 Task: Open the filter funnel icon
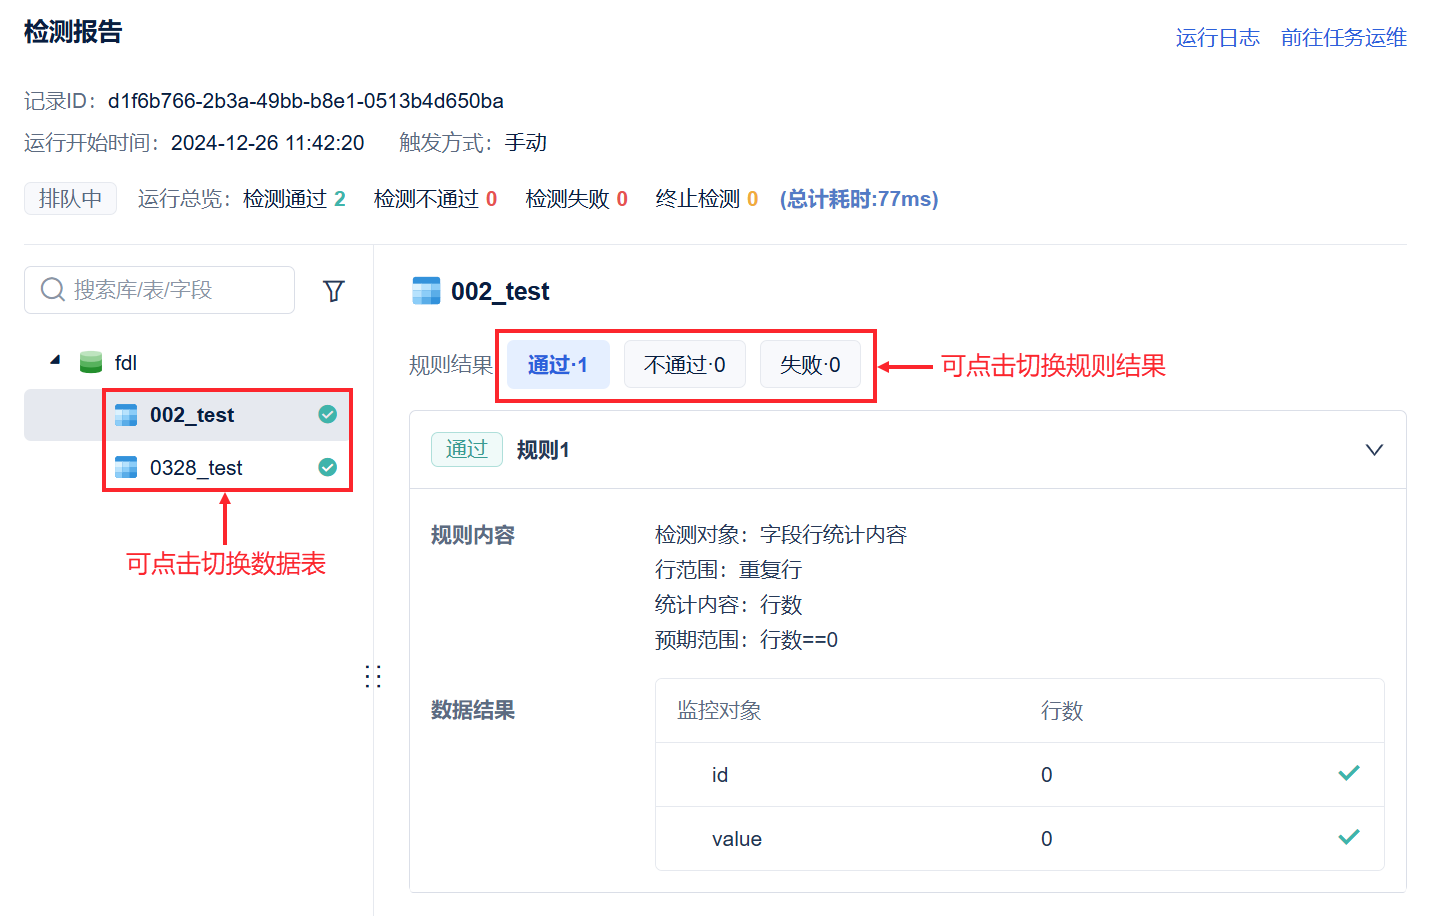click(334, 291)
